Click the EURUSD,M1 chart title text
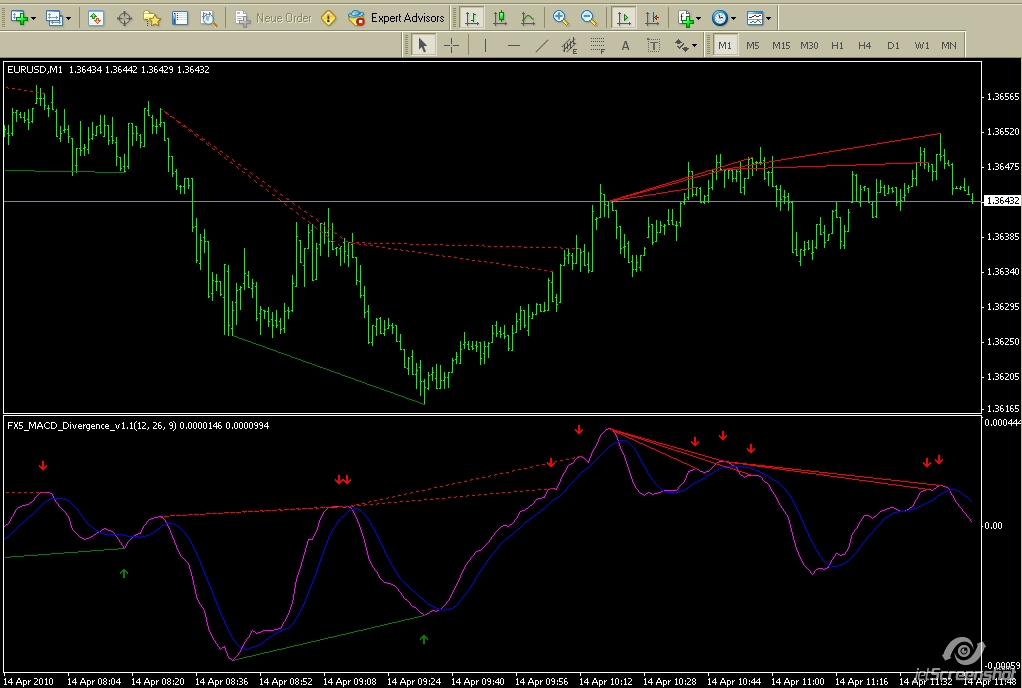 pyautogui.click(x=35, y=69)
